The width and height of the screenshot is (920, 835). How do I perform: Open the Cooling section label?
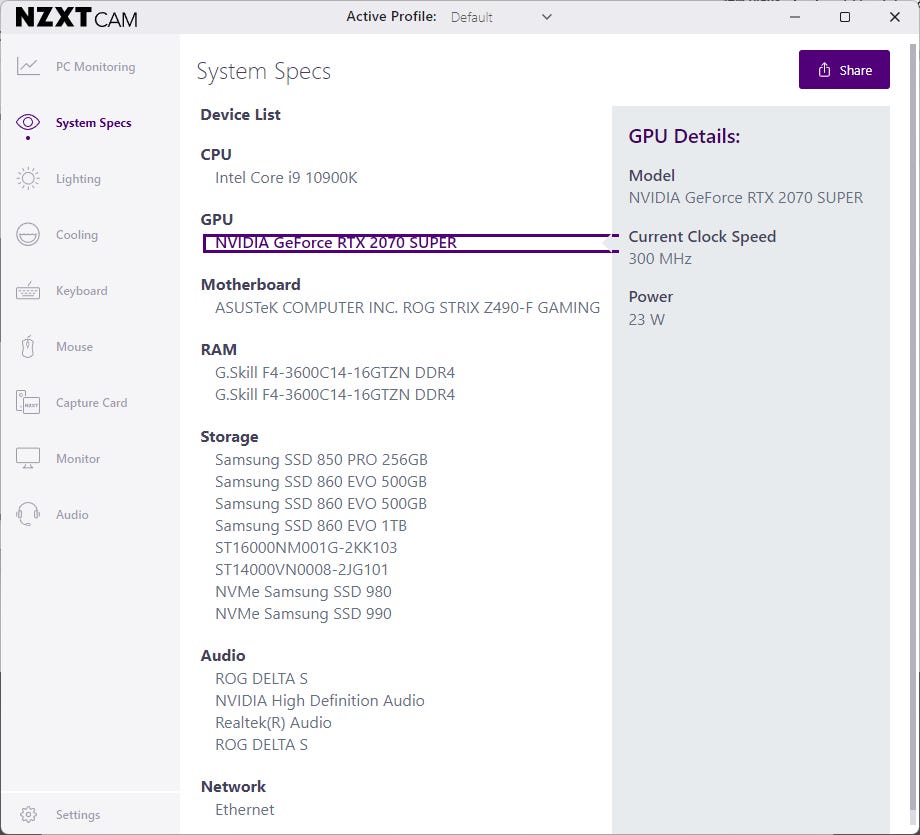tap(77, 235)
